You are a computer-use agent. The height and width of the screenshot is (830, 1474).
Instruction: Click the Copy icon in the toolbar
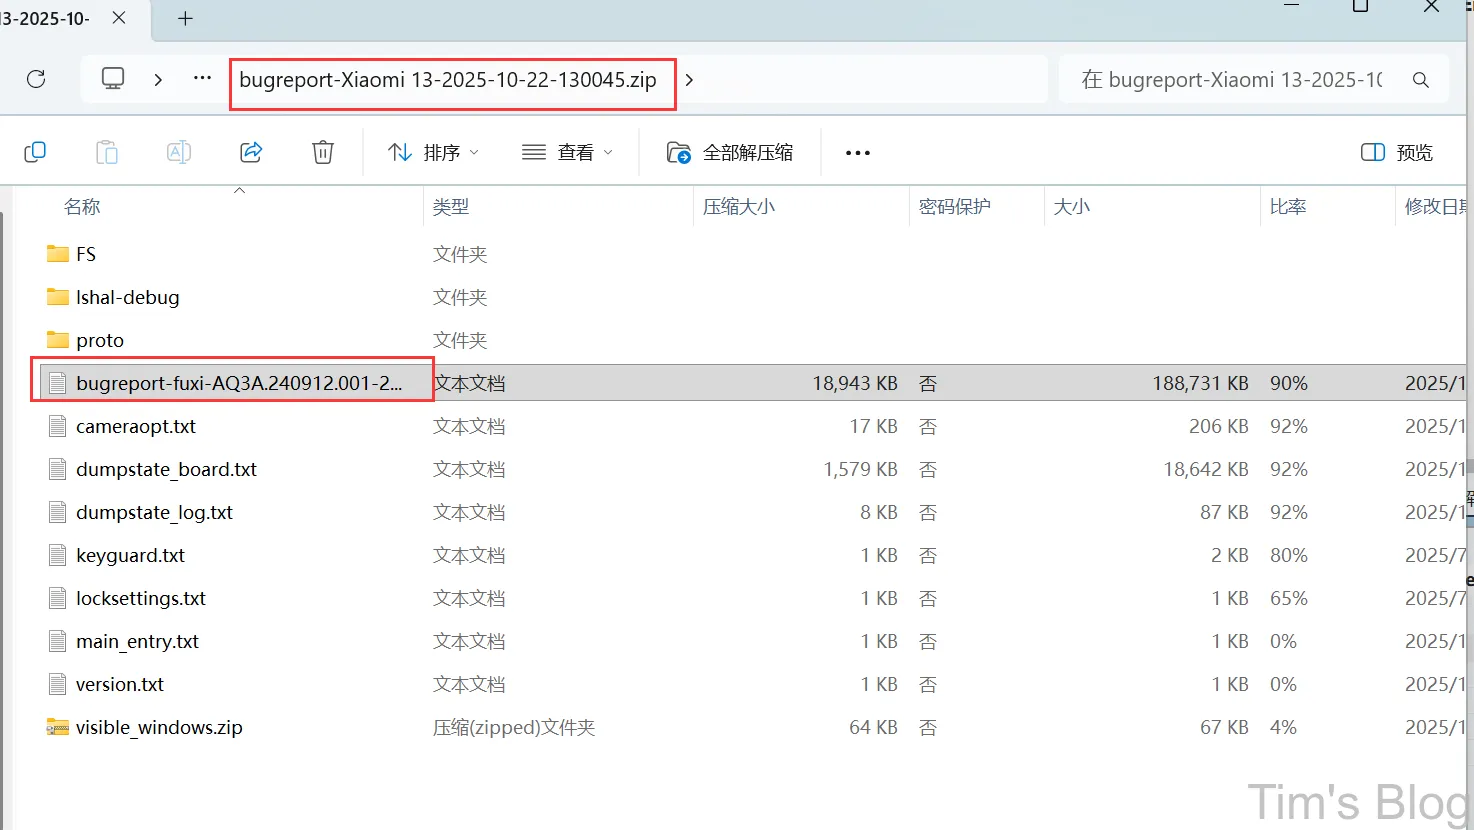tap(35, 151)
